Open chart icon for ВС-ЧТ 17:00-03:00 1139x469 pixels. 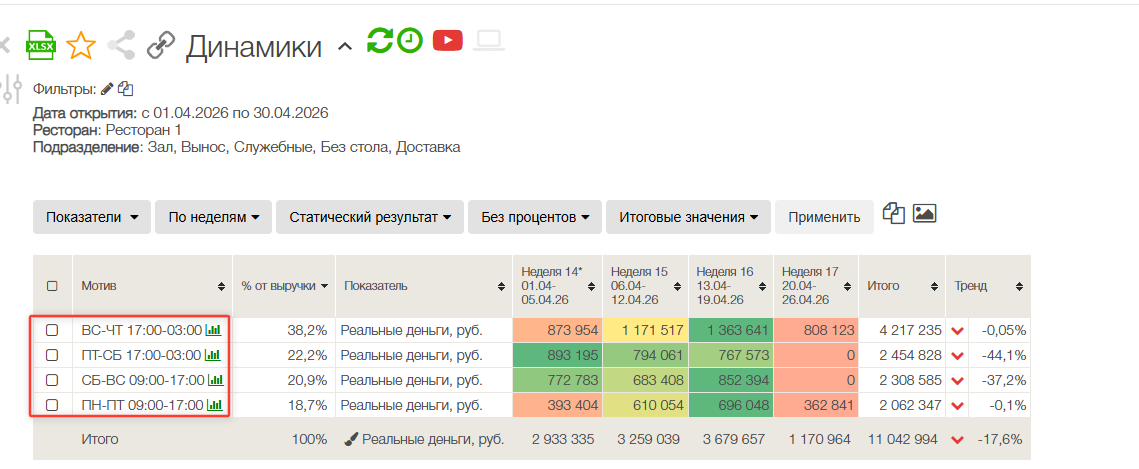click(x=214, y=330)
